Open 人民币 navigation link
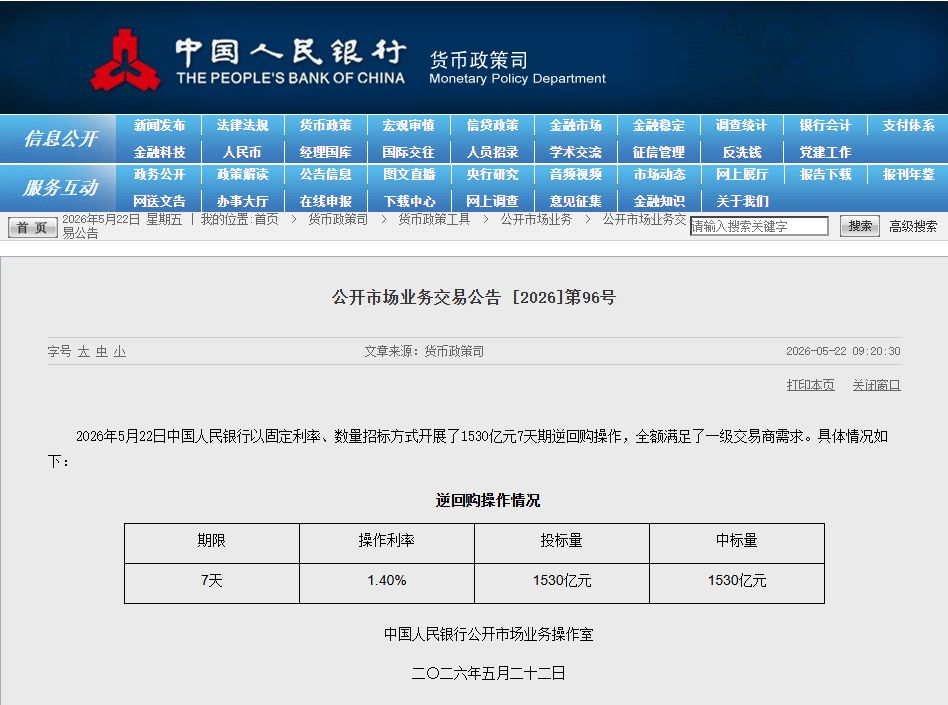948x705 pixels. click(x=242, y=152)
